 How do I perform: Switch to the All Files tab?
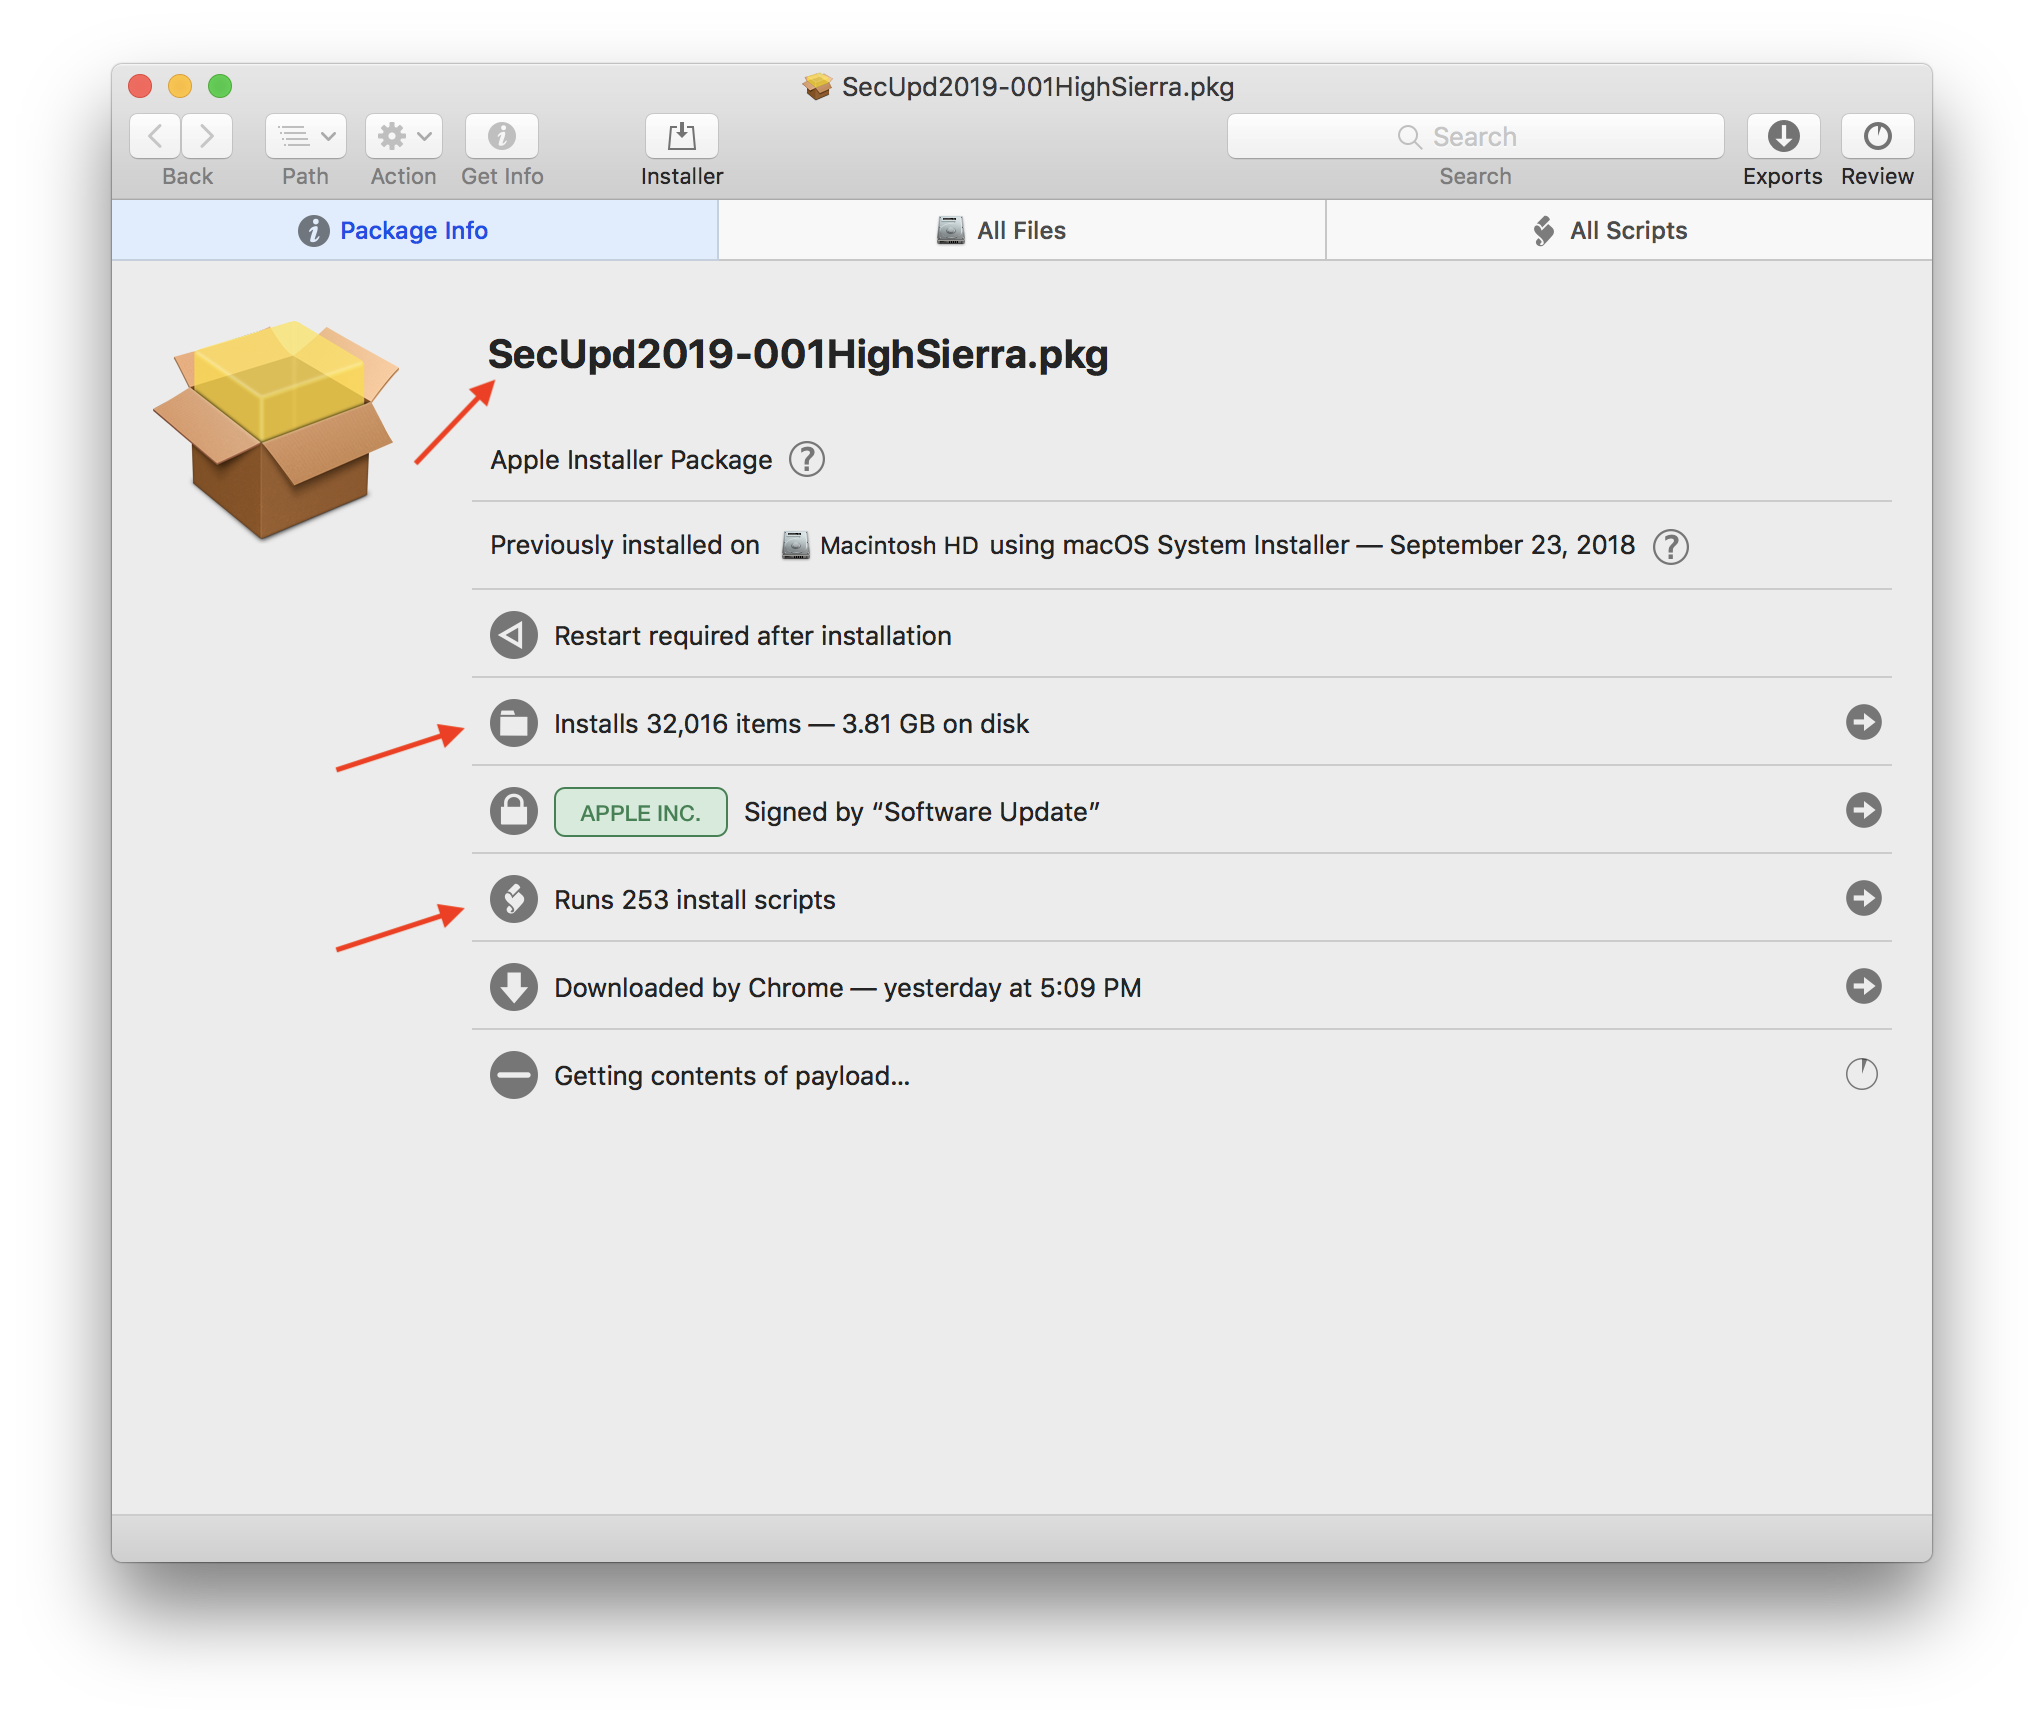[x=1019, y=229]
